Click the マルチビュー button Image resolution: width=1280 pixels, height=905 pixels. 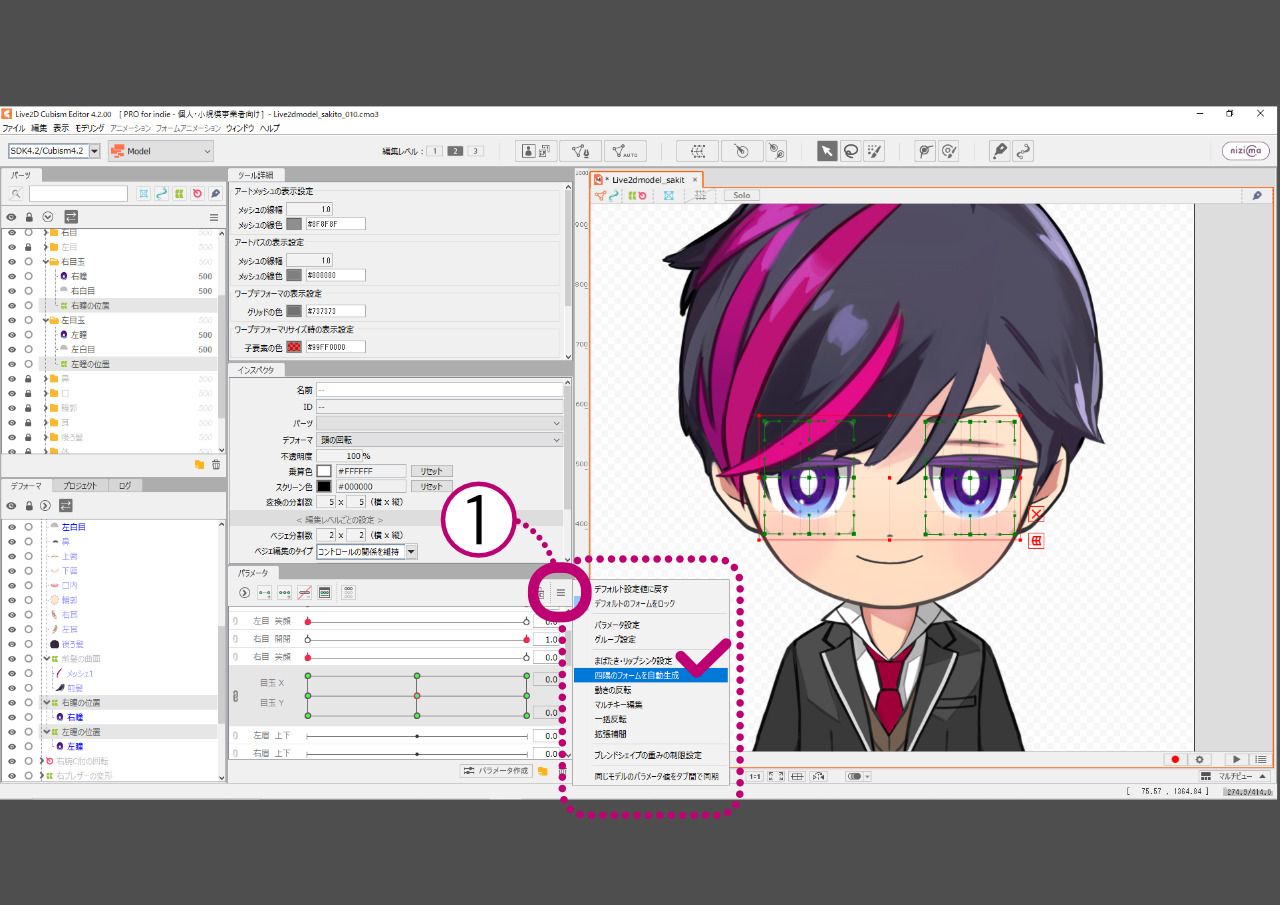[1234, 777]
